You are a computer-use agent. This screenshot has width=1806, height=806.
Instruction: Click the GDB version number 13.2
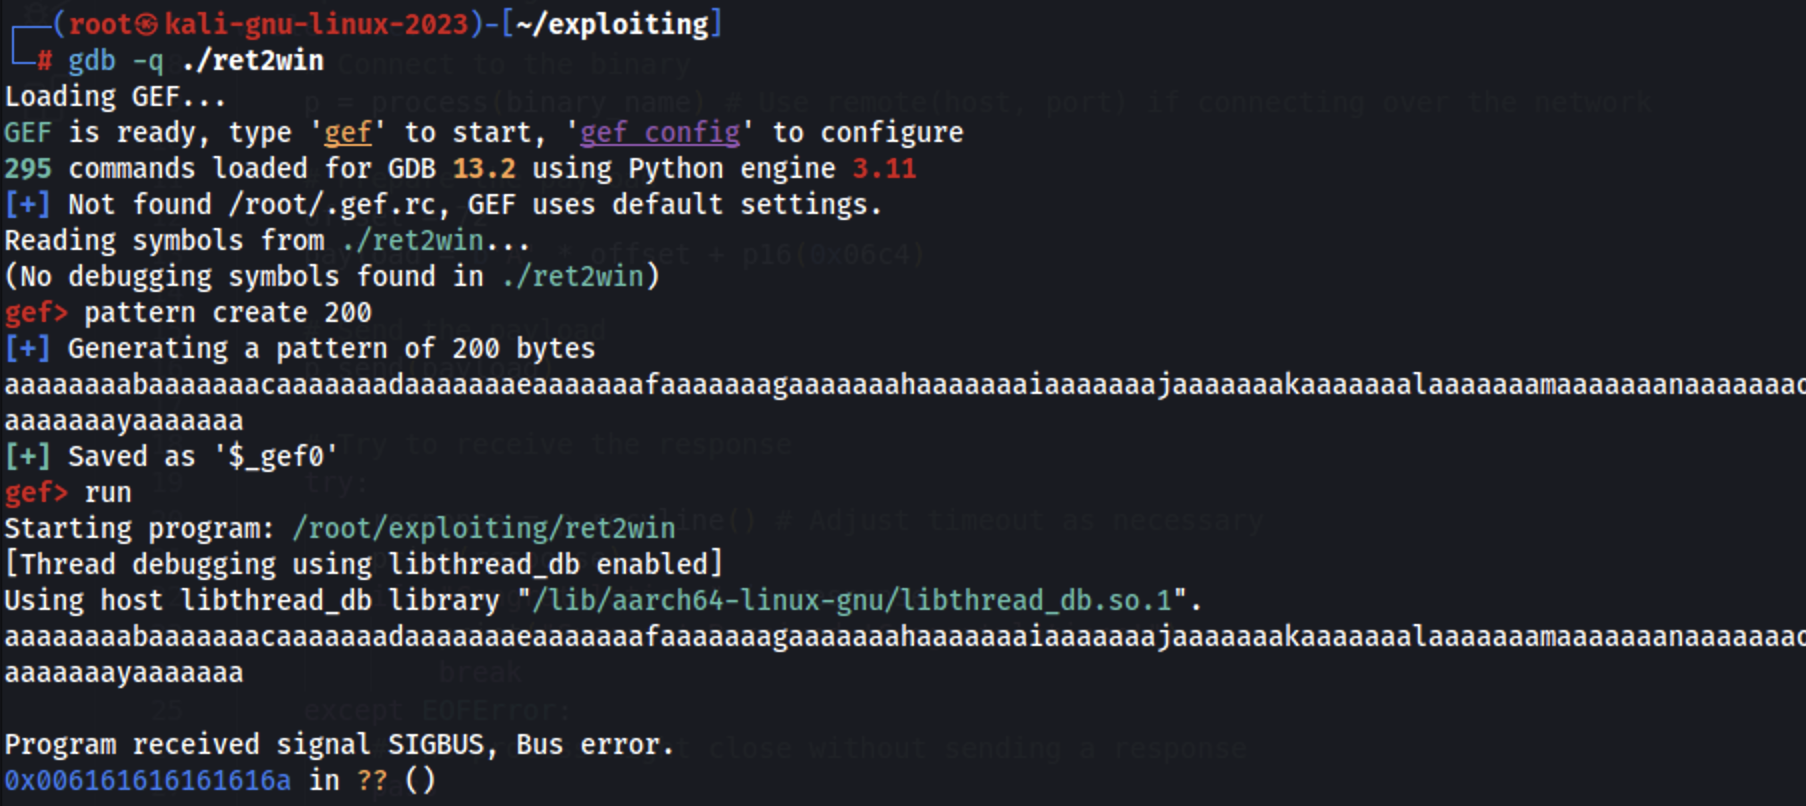click(483, 169)
